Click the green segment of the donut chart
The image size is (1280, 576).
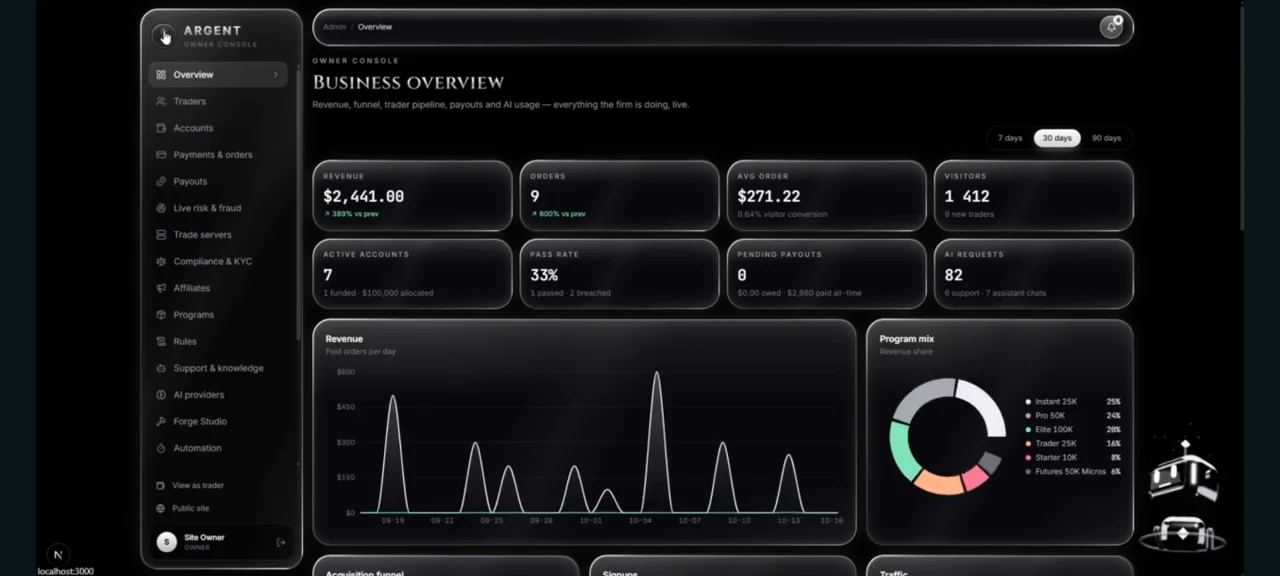[901, 452]
